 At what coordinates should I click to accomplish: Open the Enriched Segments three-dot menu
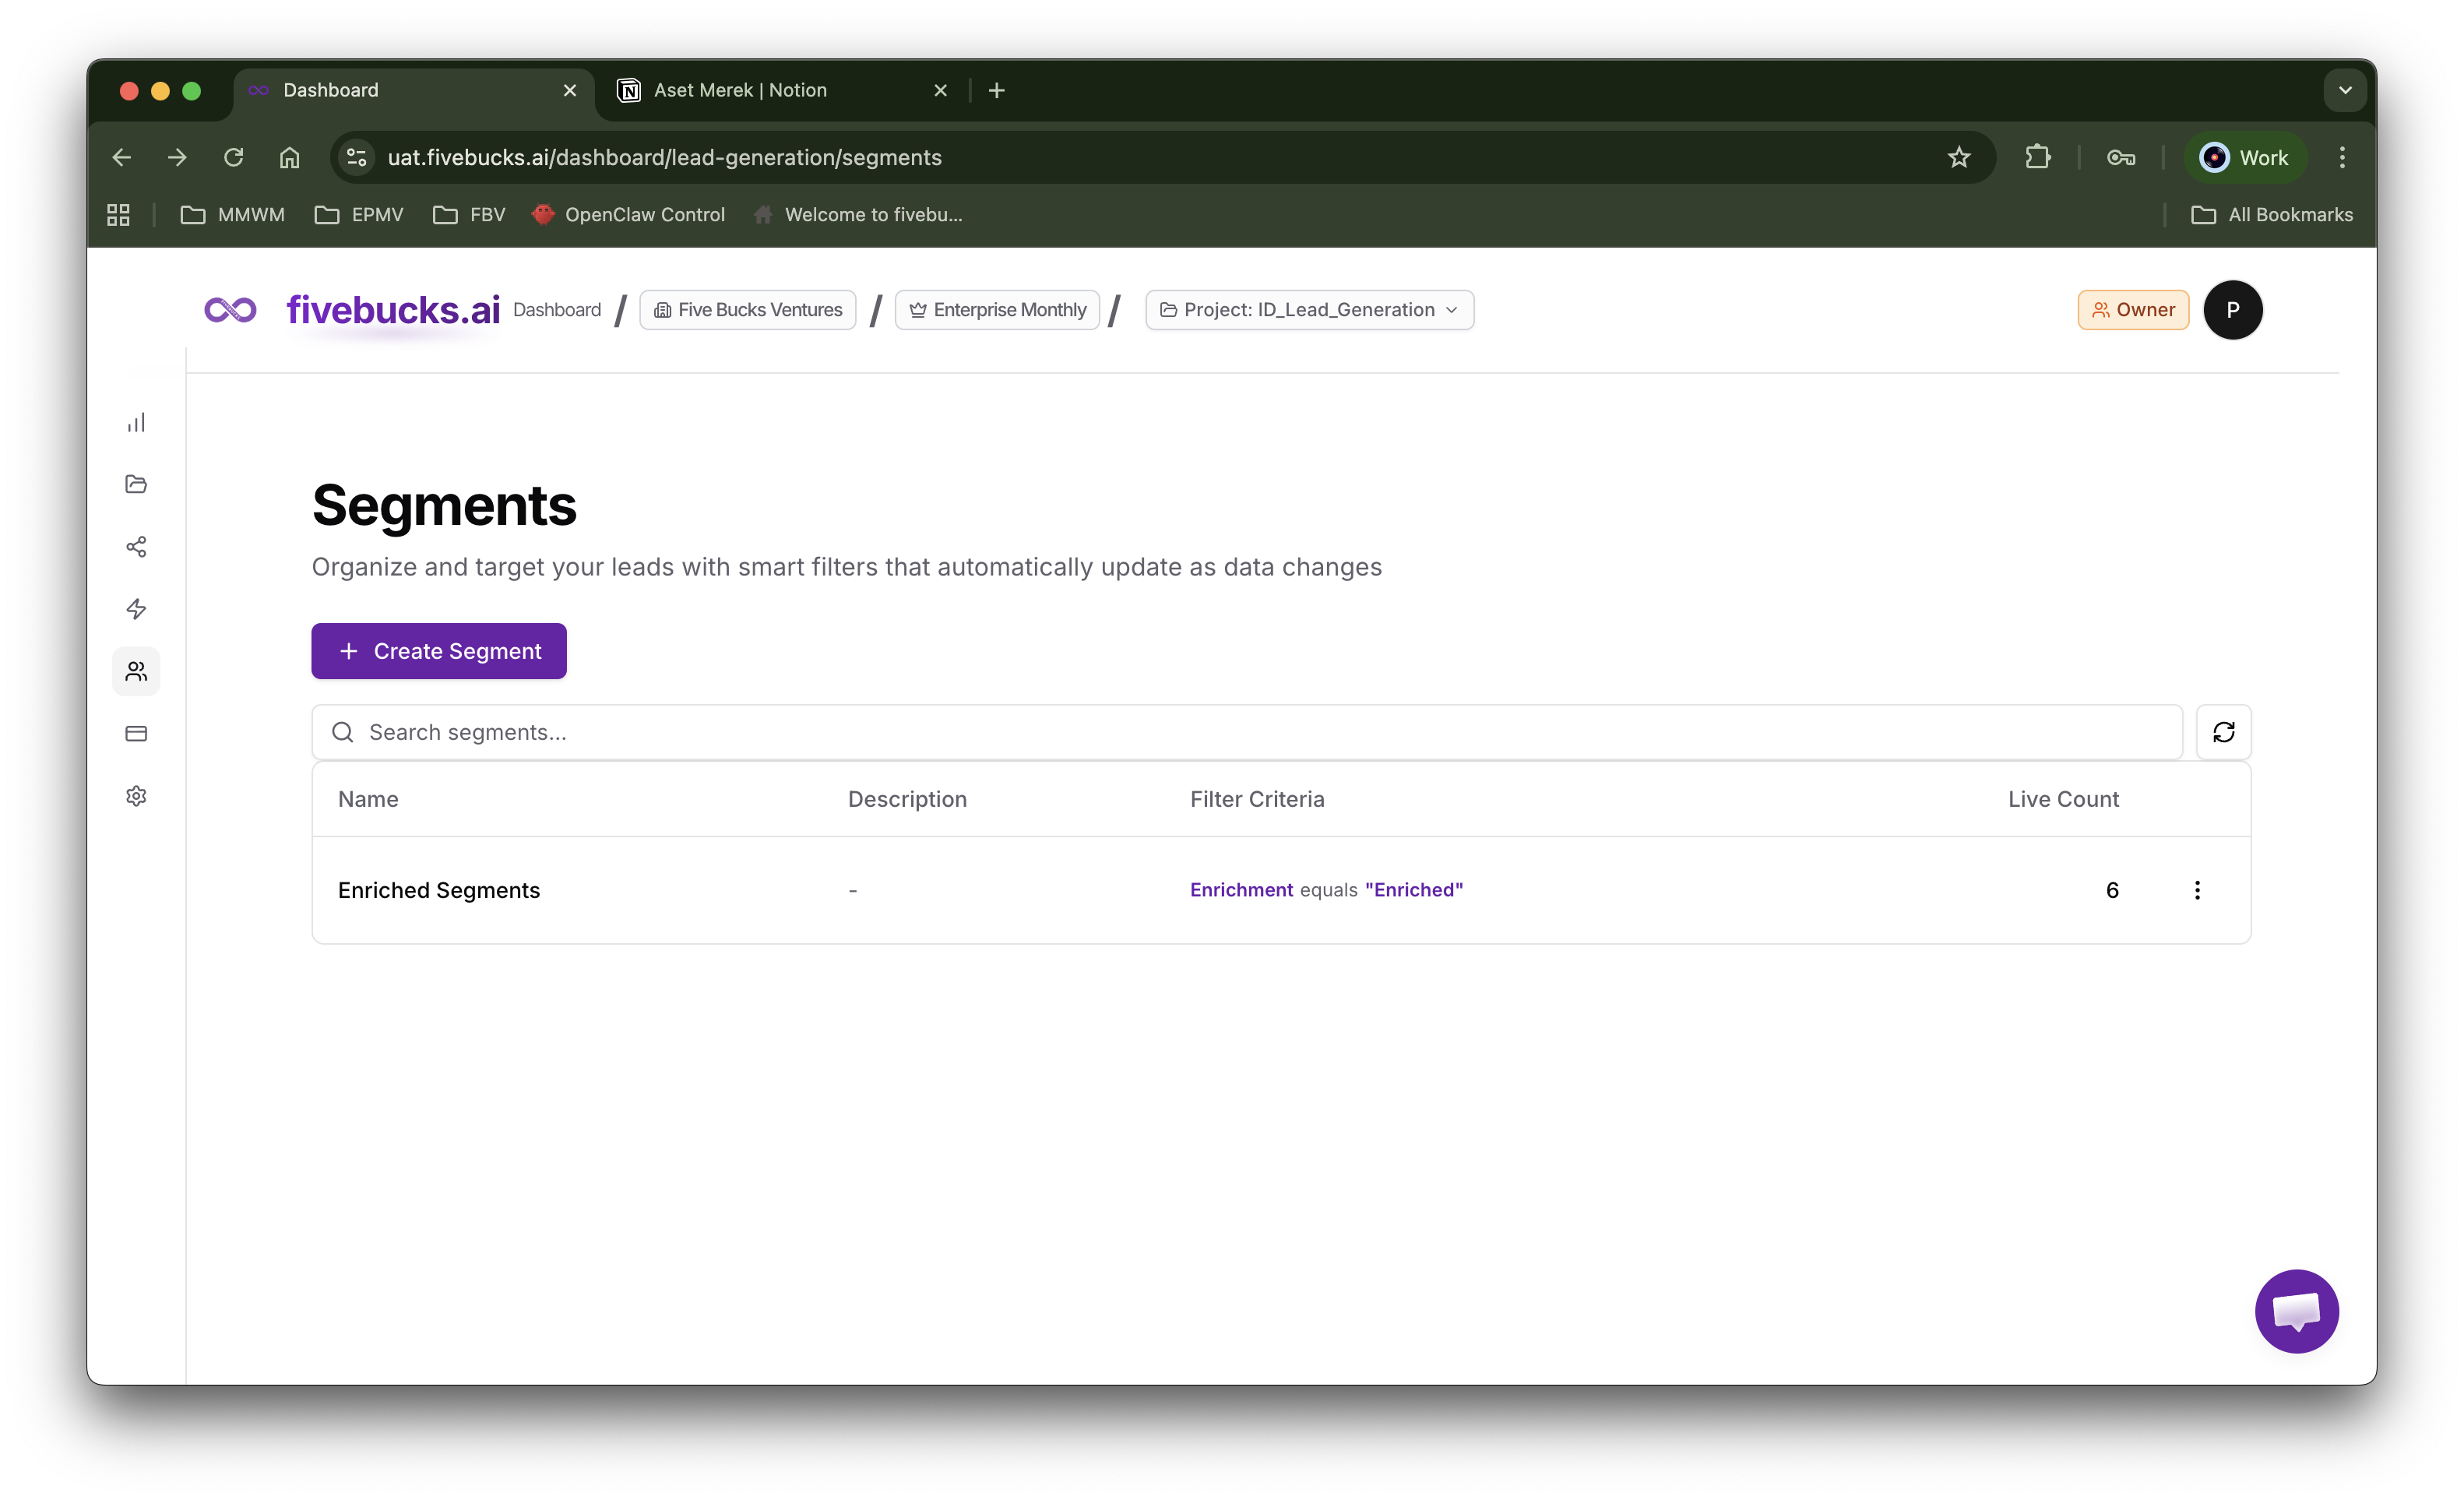(x=2197, y=889)
